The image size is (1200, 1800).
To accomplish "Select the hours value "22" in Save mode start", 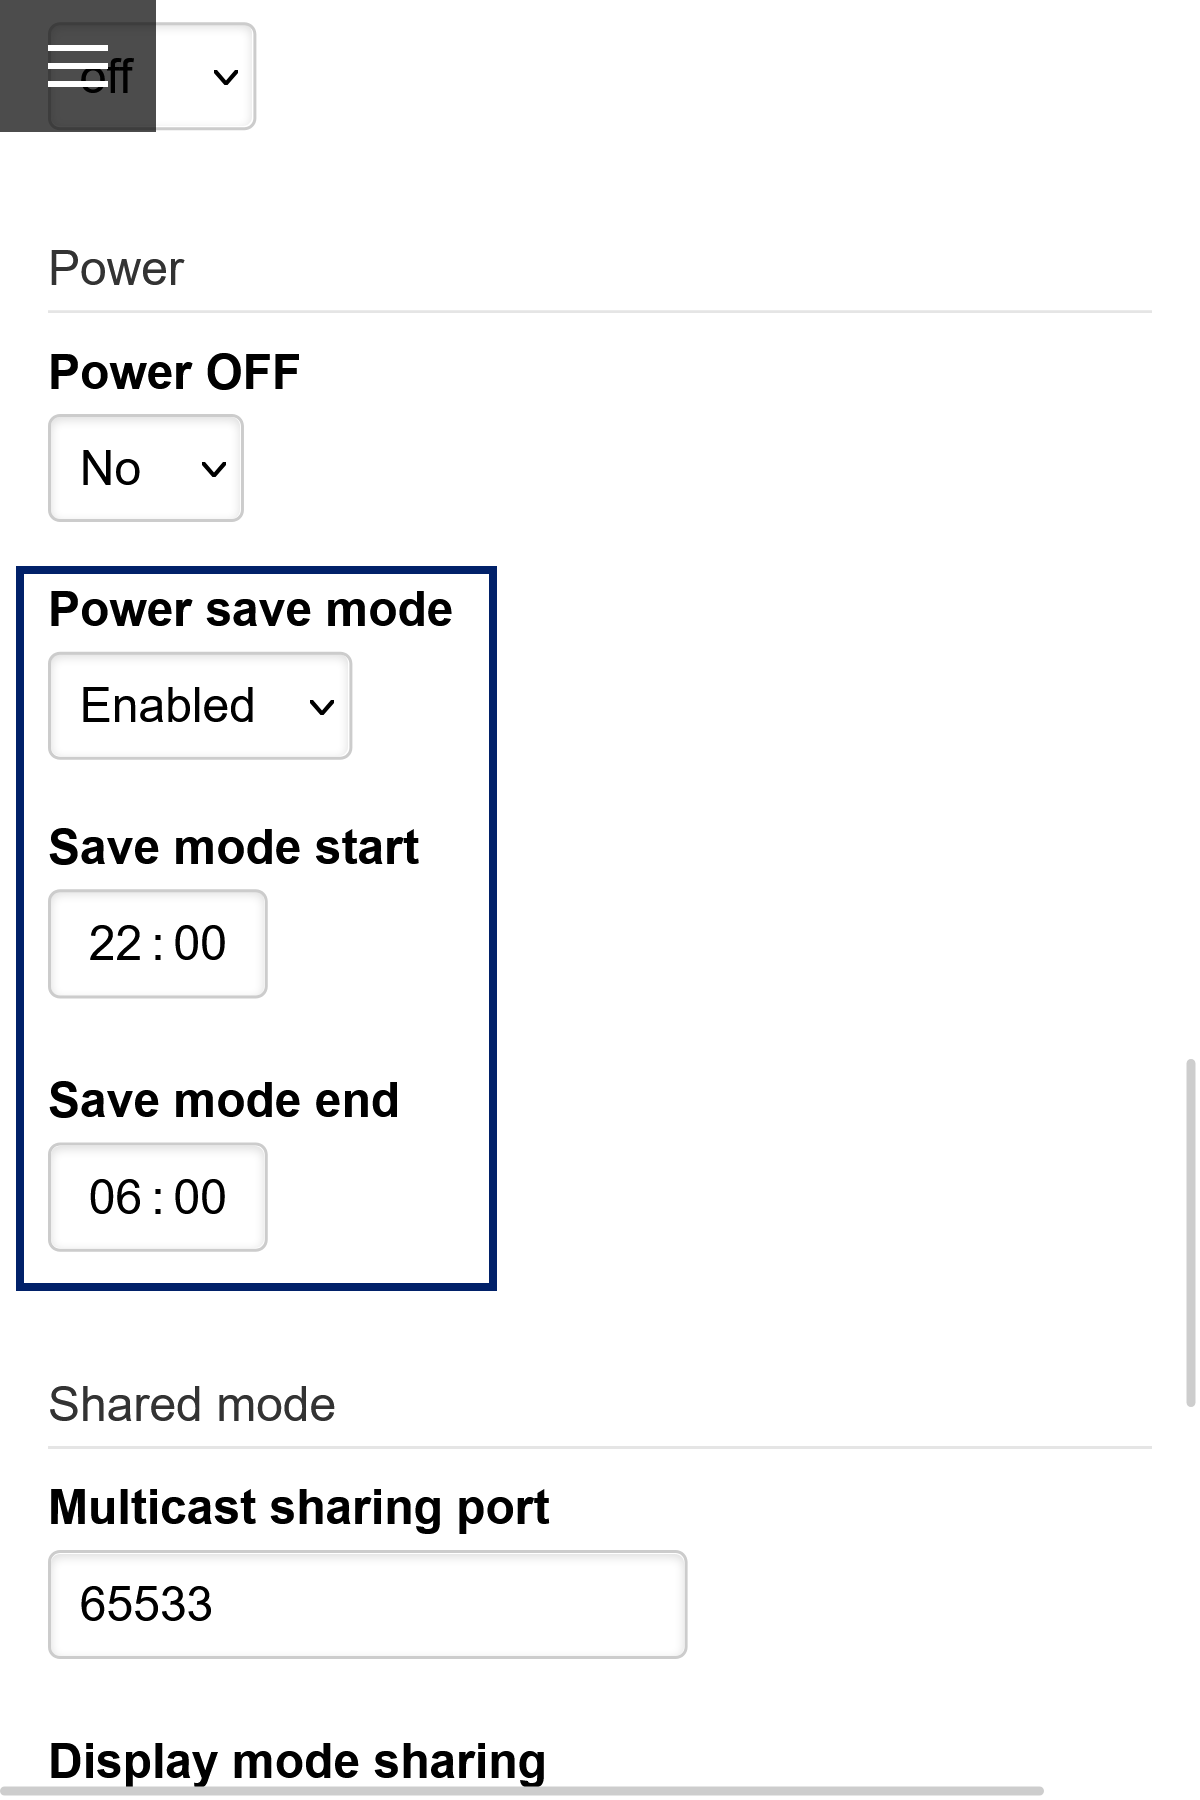I will [113, 943].
